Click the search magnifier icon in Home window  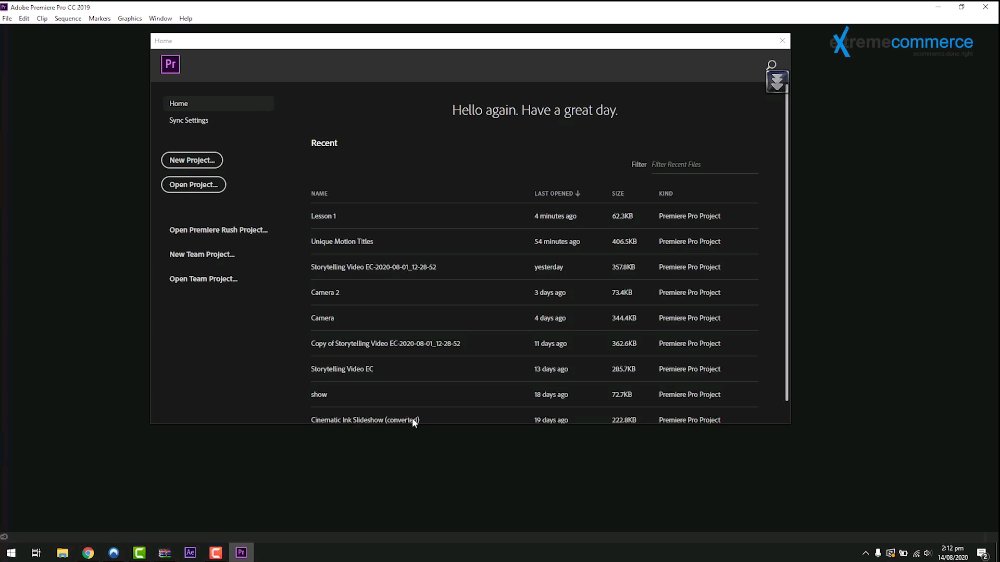coord(771,64)
